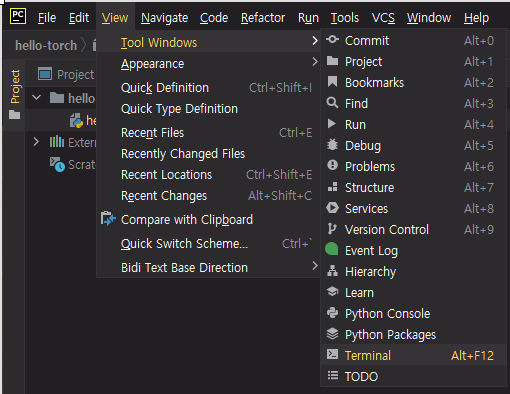The width and height of the screenshot is (510, 394).
Task: Click the Compare with Clipboard icon
Action: [108, 219]
